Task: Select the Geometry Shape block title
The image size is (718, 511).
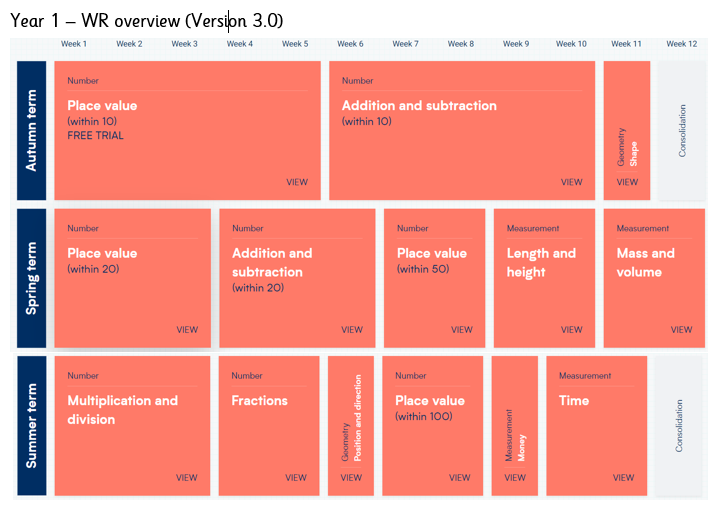Action: [633, 154]
